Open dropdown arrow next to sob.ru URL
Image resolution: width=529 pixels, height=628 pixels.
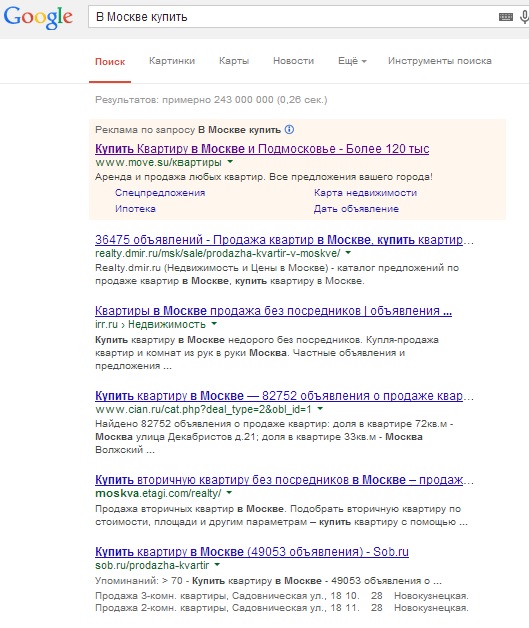coord(217,565)
